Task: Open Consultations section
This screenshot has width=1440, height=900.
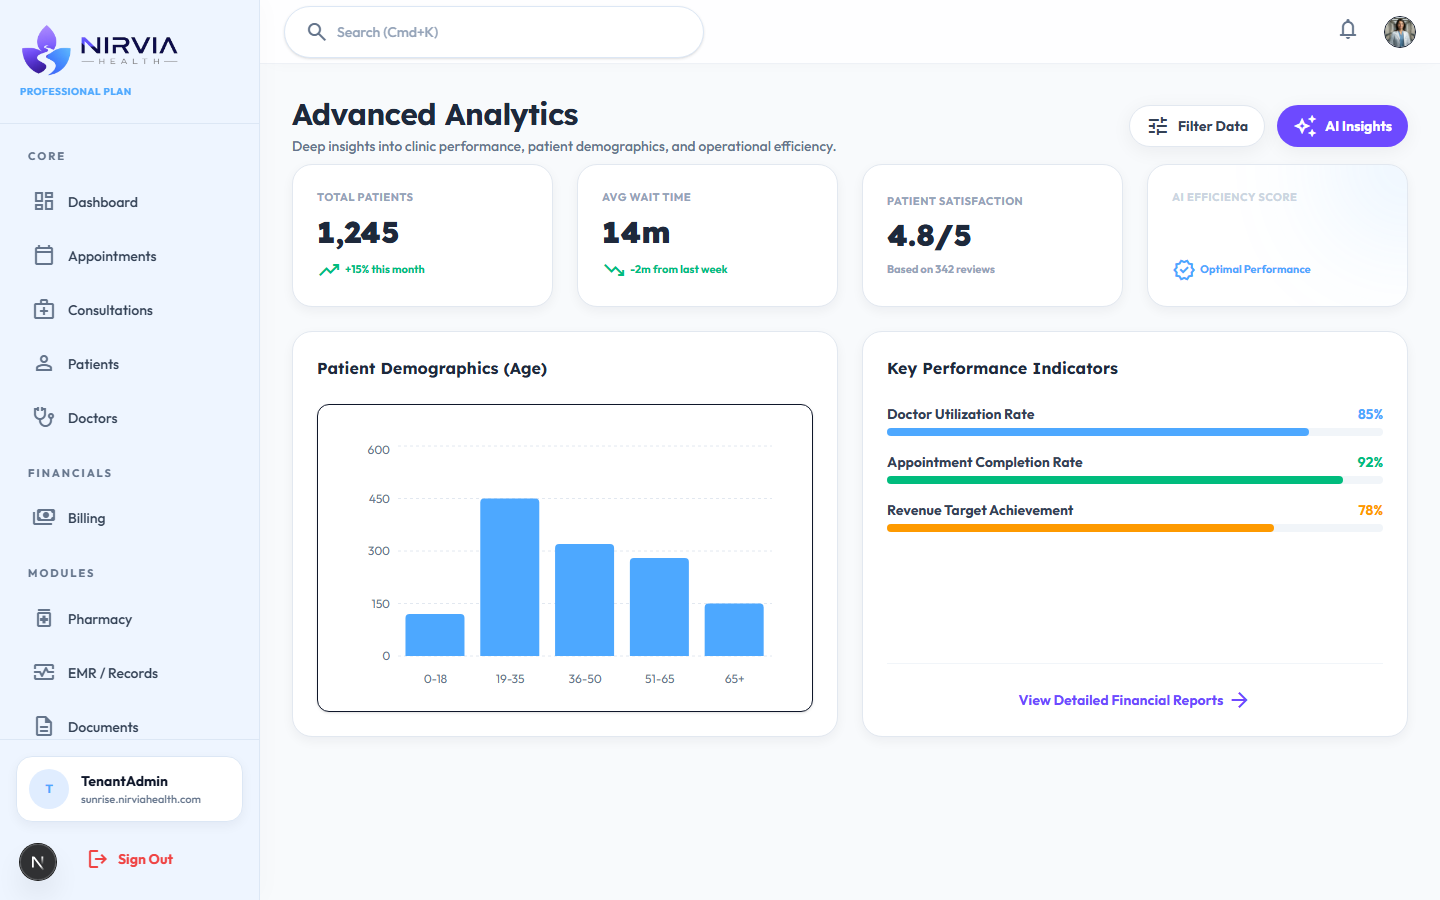Action: (130, 310)
